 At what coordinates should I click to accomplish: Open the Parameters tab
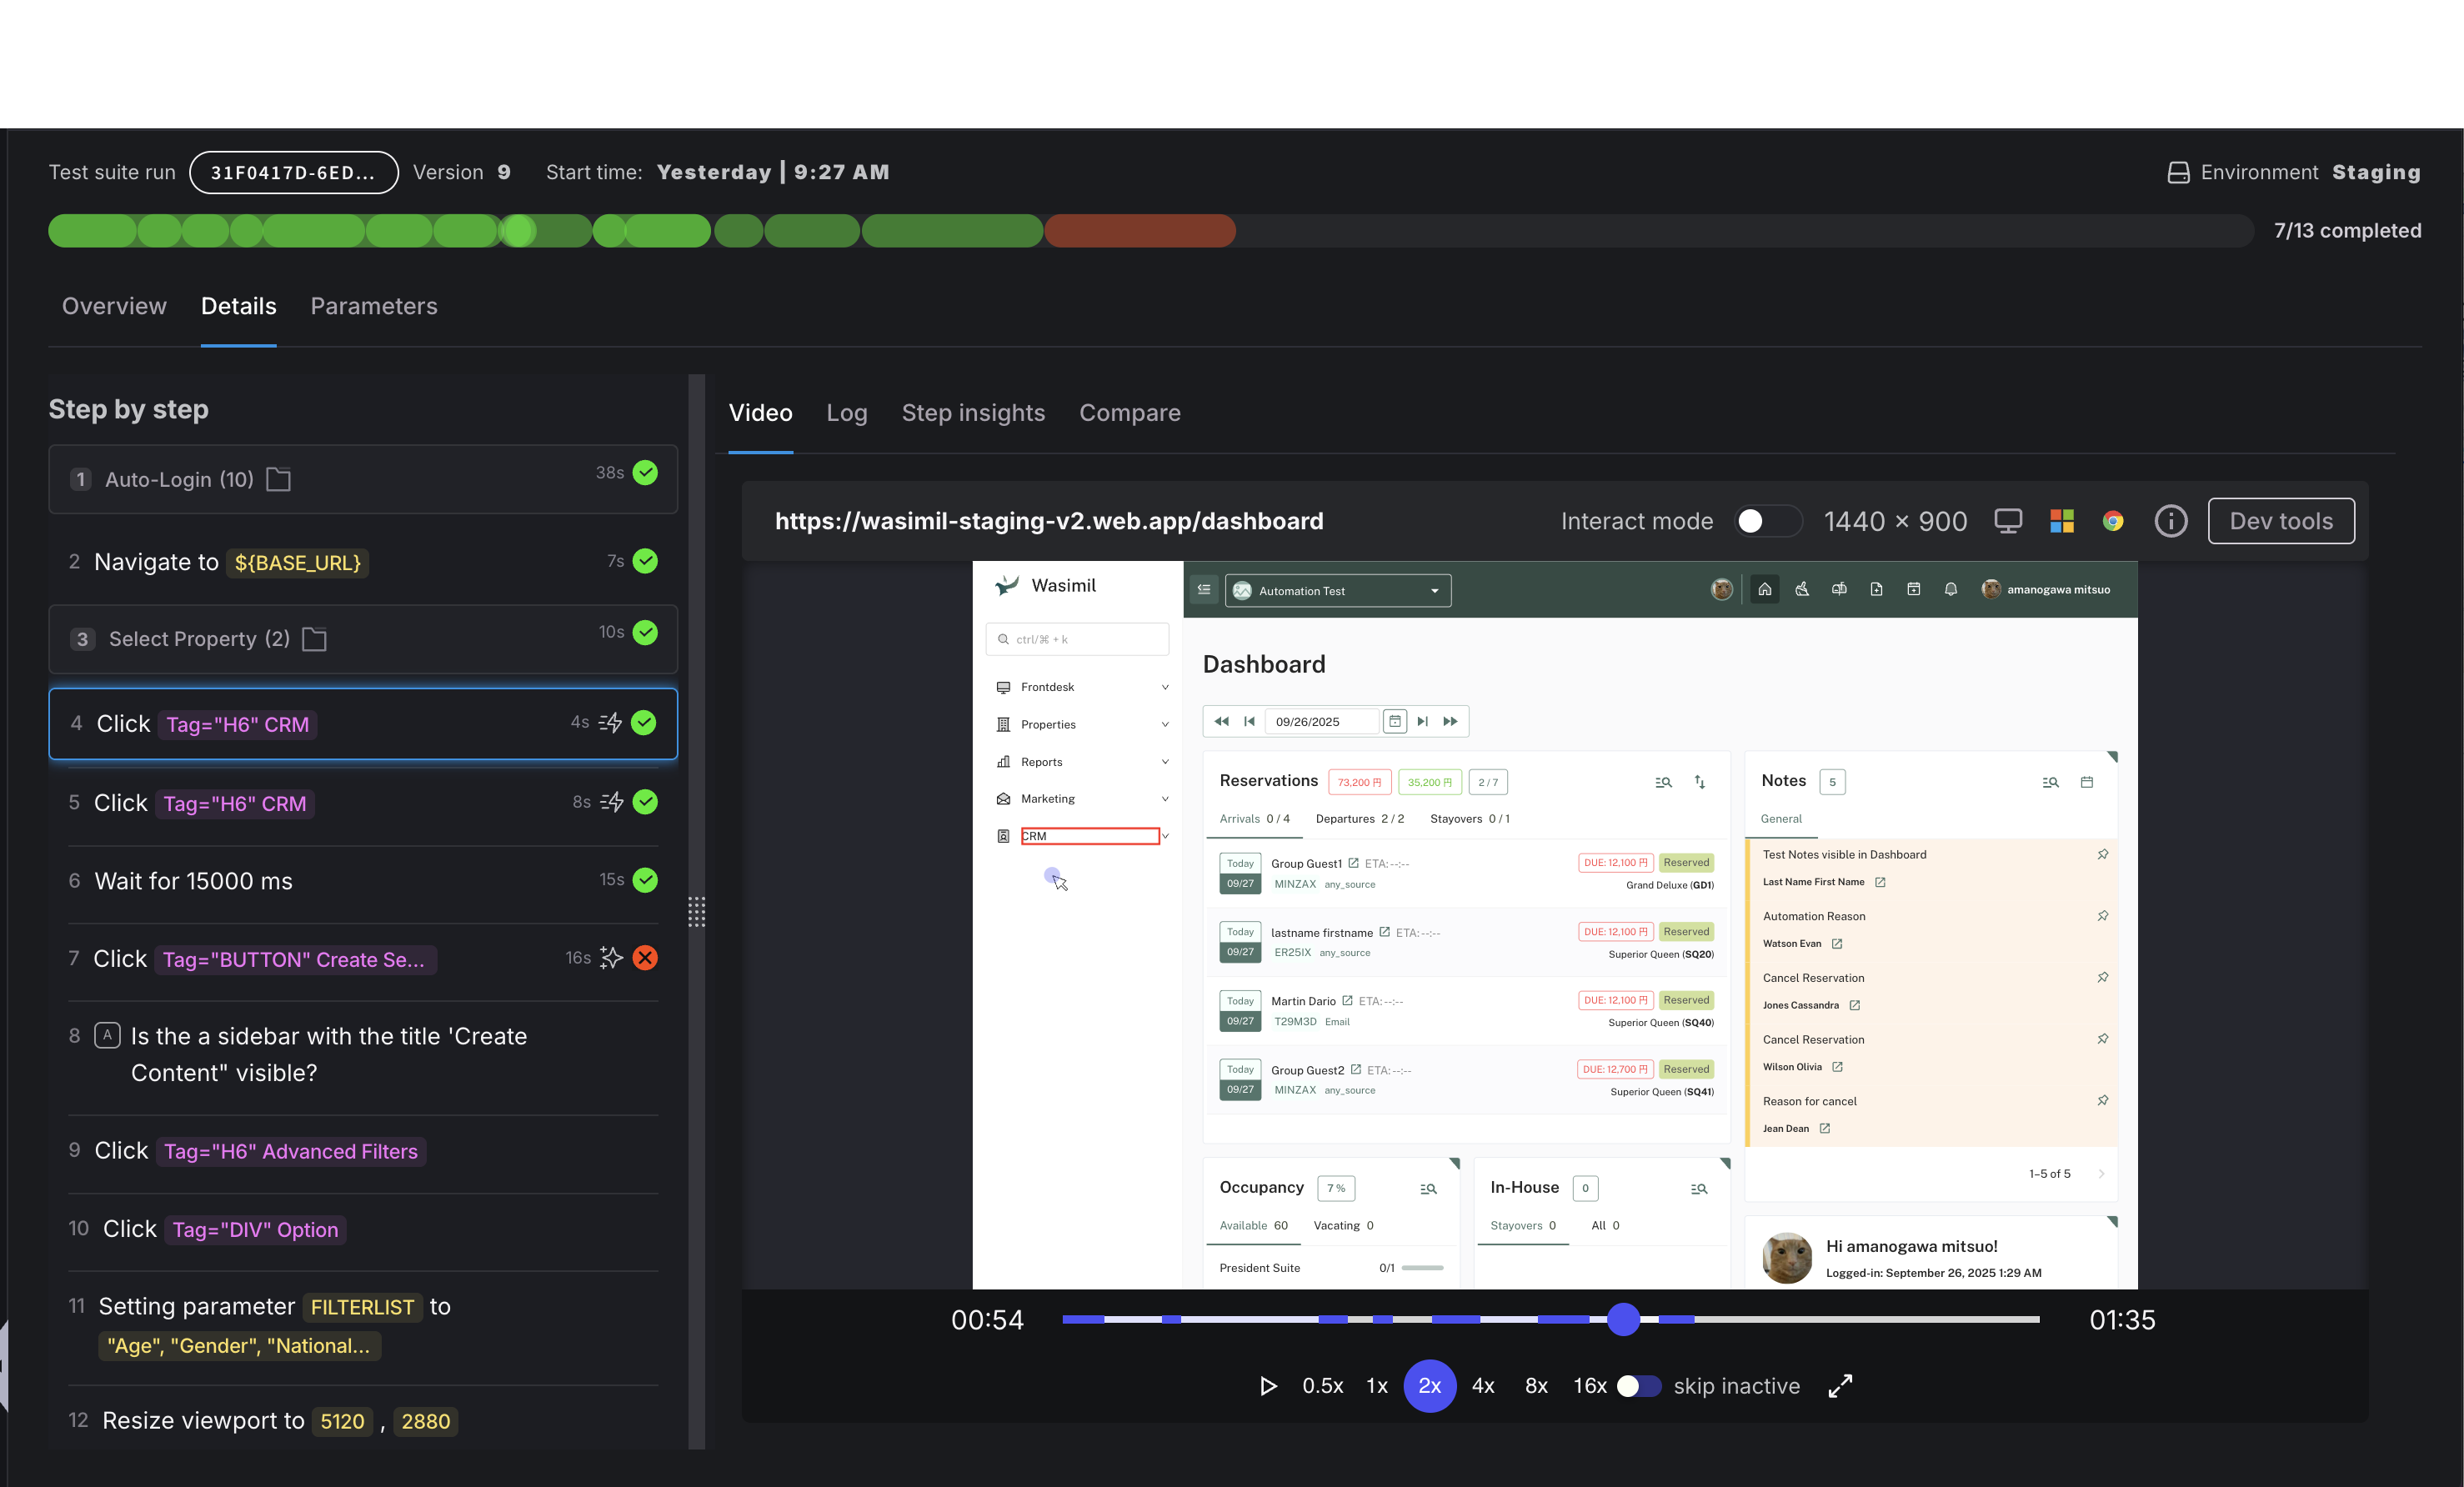tap(373, 306)
